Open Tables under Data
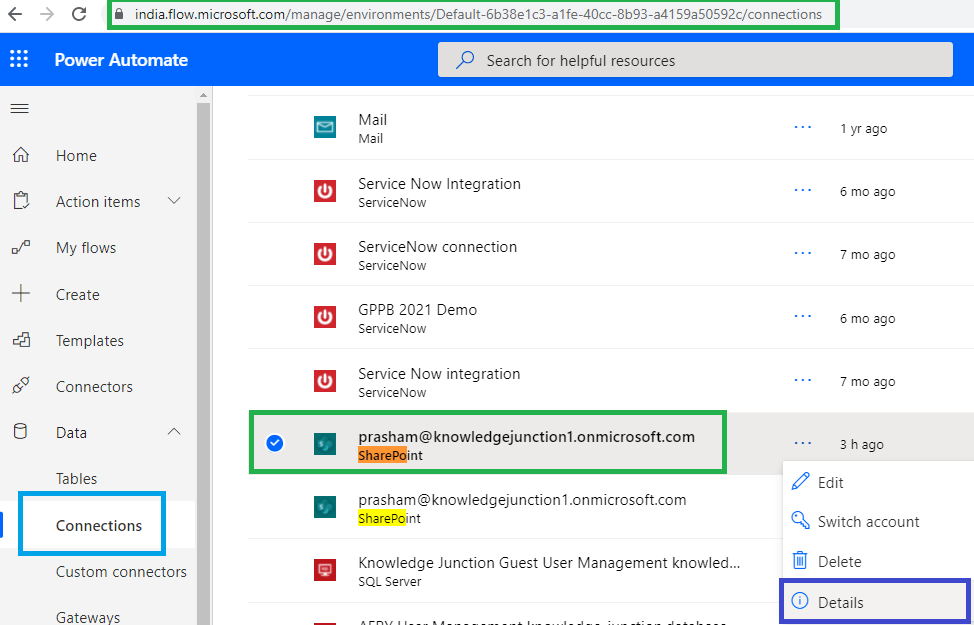The width and height of the screenshot is (974, 625). pyautogui.click(x=76, y=478)
